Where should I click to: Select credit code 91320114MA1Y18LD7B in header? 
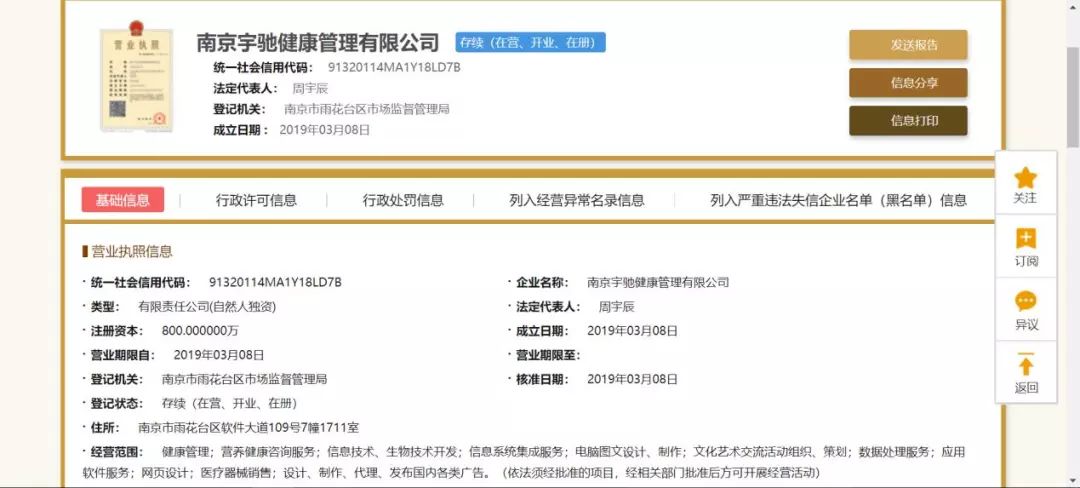coord(394,67)
